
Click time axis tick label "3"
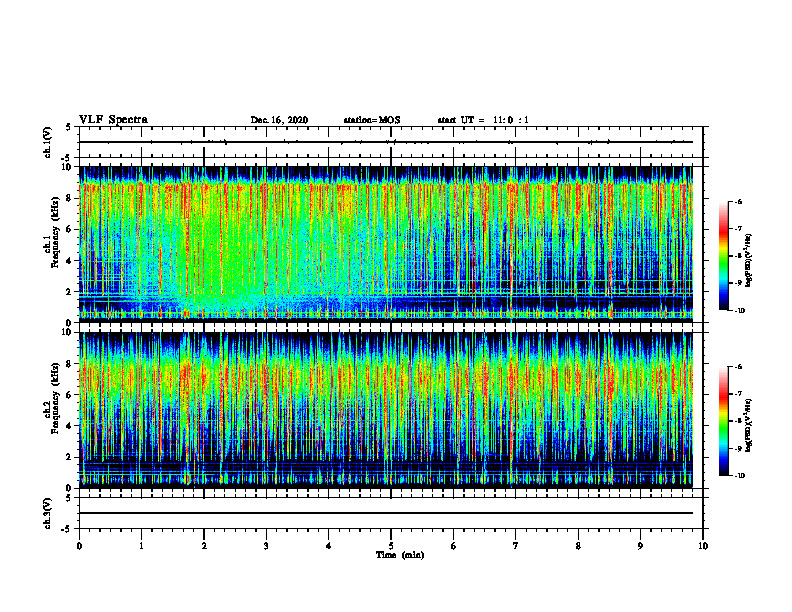[266, 546]
